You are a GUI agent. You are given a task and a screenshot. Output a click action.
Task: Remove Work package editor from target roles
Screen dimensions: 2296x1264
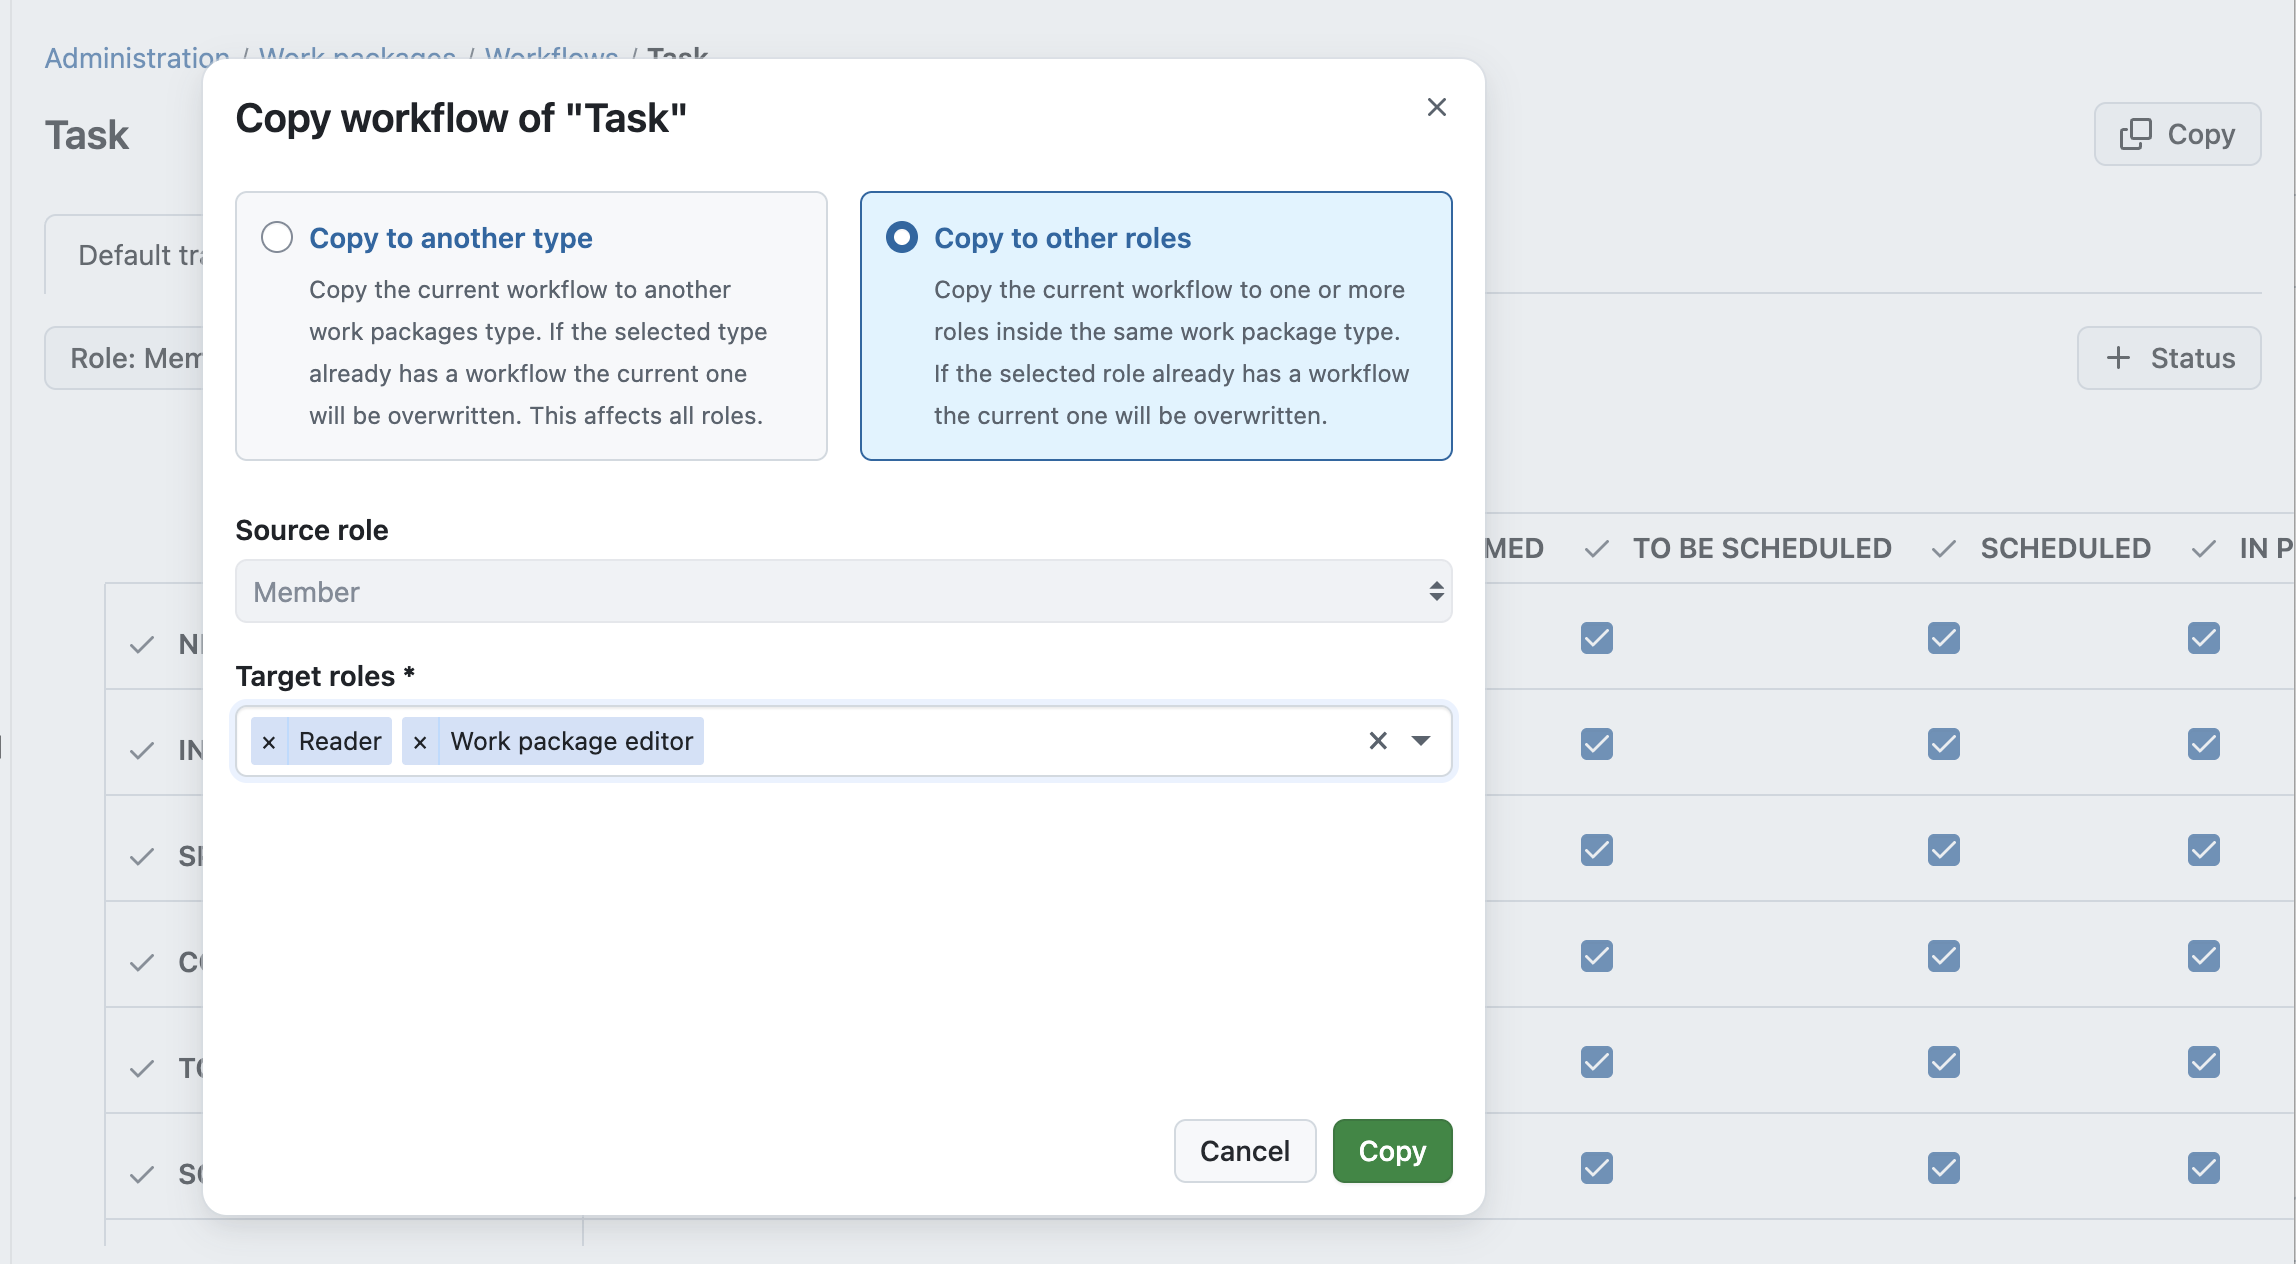(x=420, y=741)
